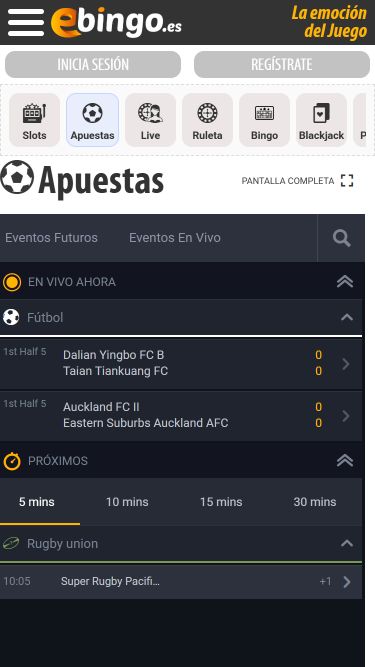Select the 10 mins filter tab
The height and width of the screenshot is (667, 375).
[127, 502]
